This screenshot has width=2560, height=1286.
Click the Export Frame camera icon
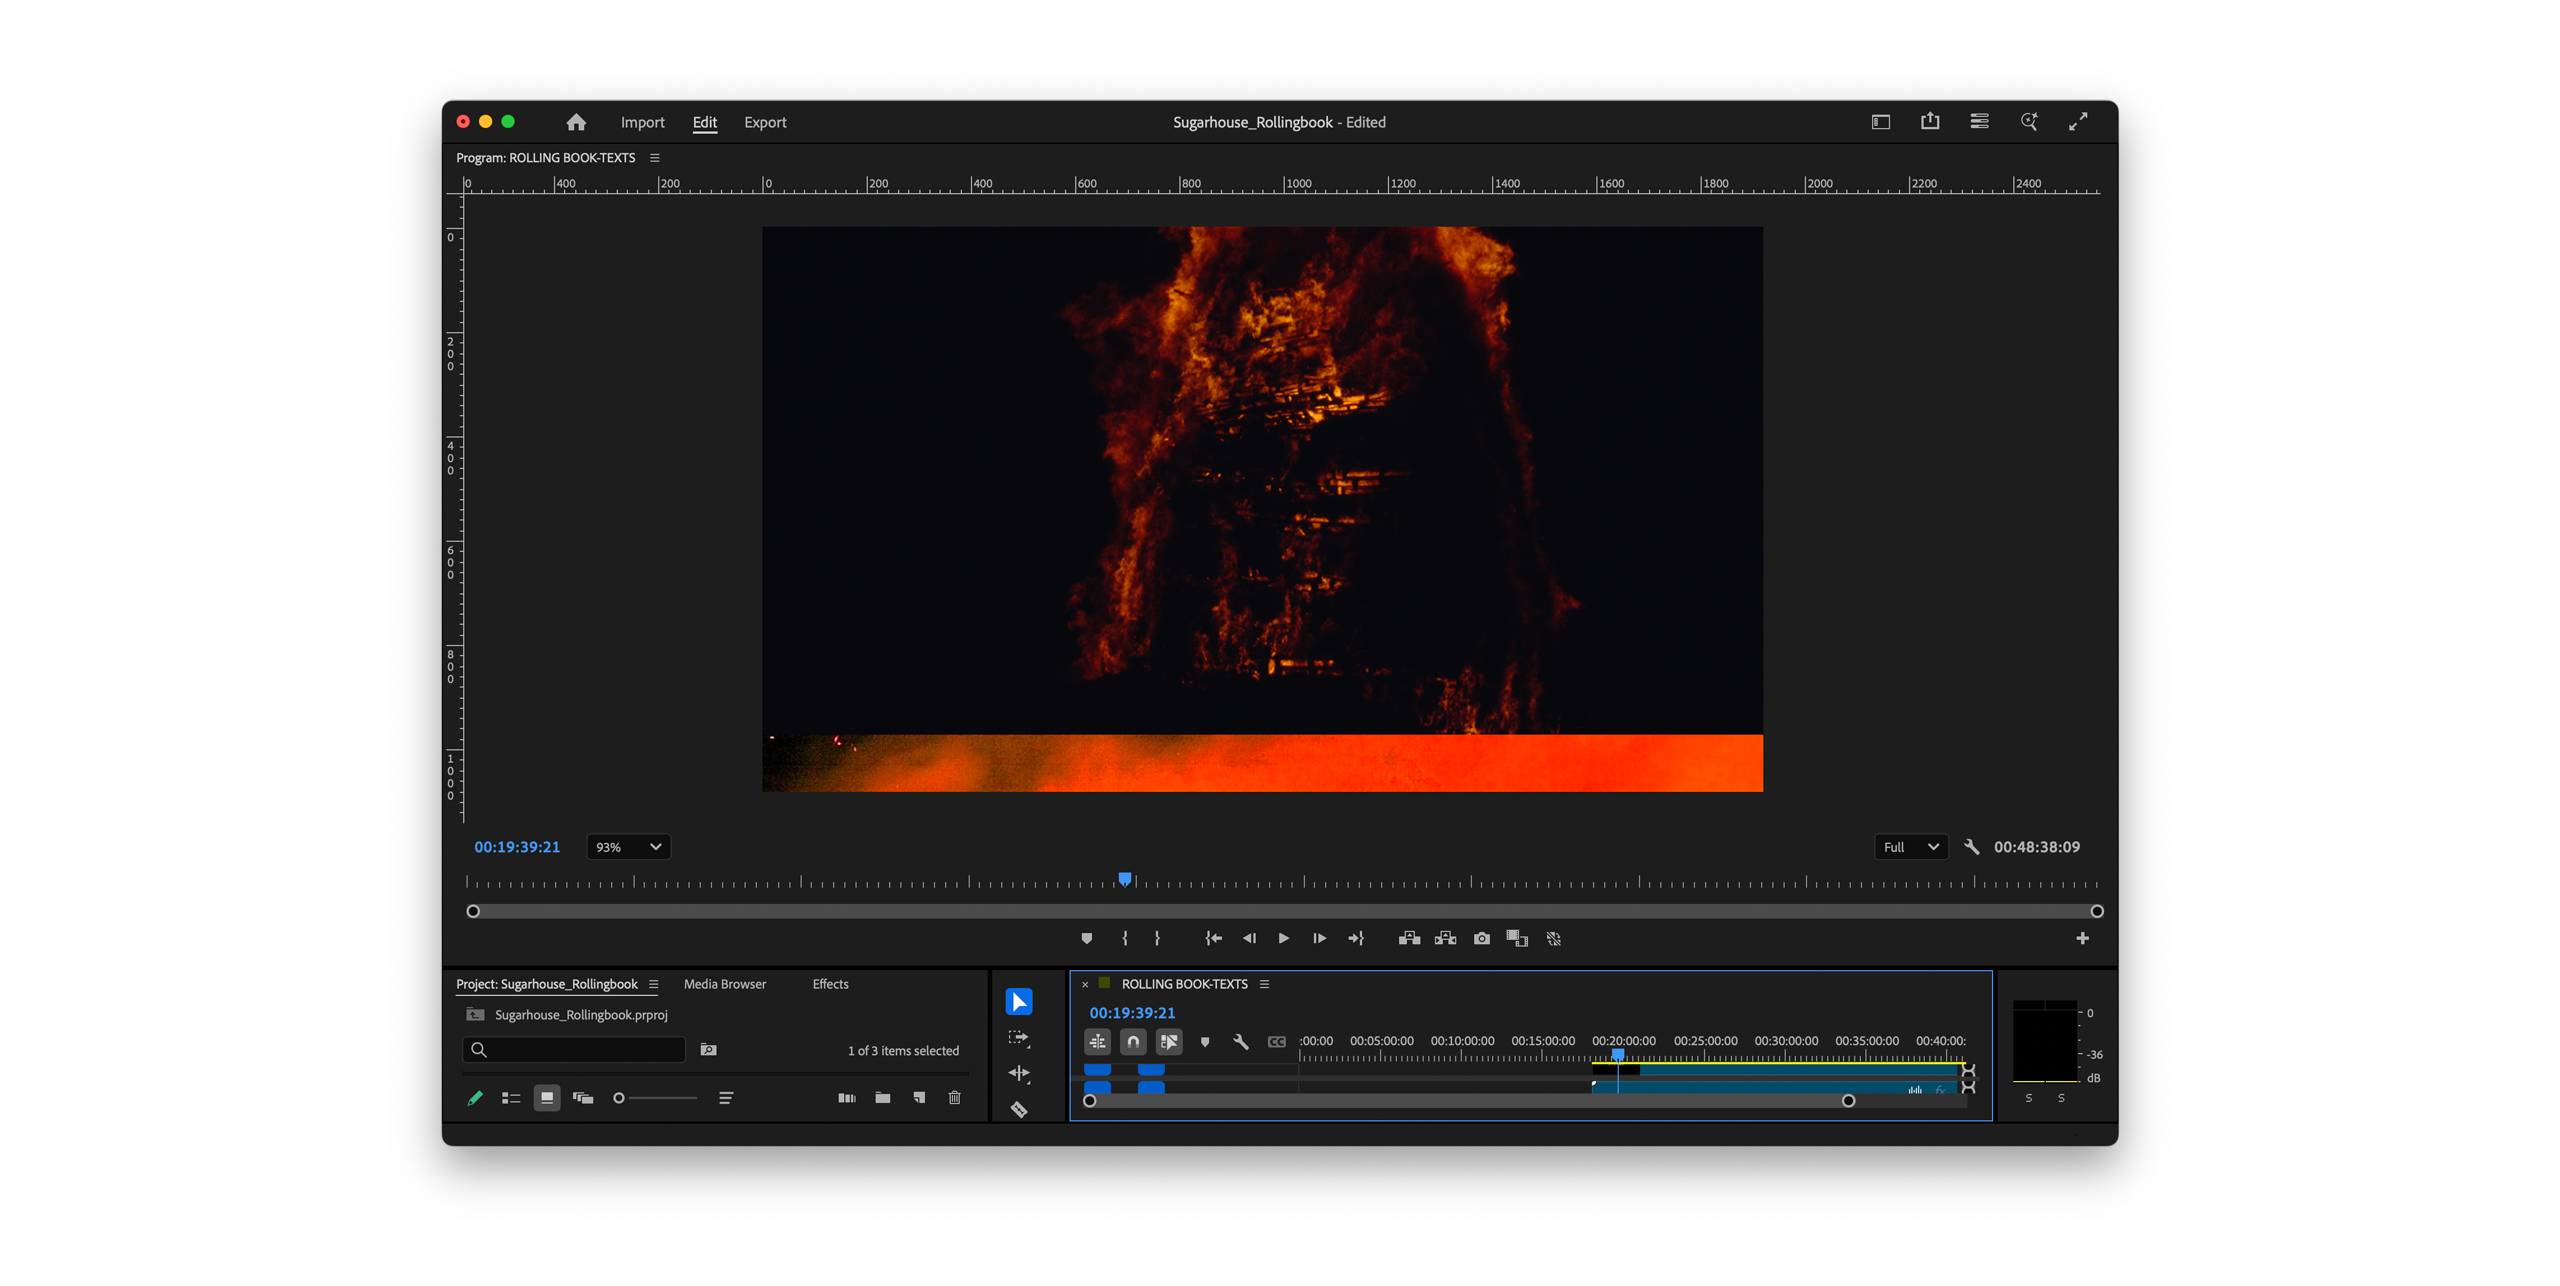tap(1481, 938)
